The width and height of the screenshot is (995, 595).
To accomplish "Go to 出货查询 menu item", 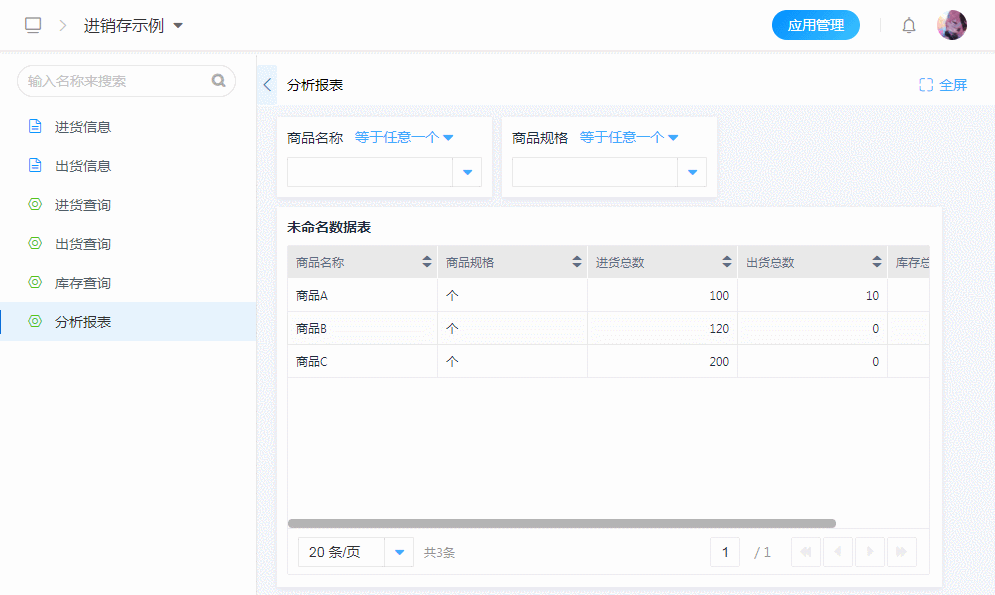I will pos(82,244).
